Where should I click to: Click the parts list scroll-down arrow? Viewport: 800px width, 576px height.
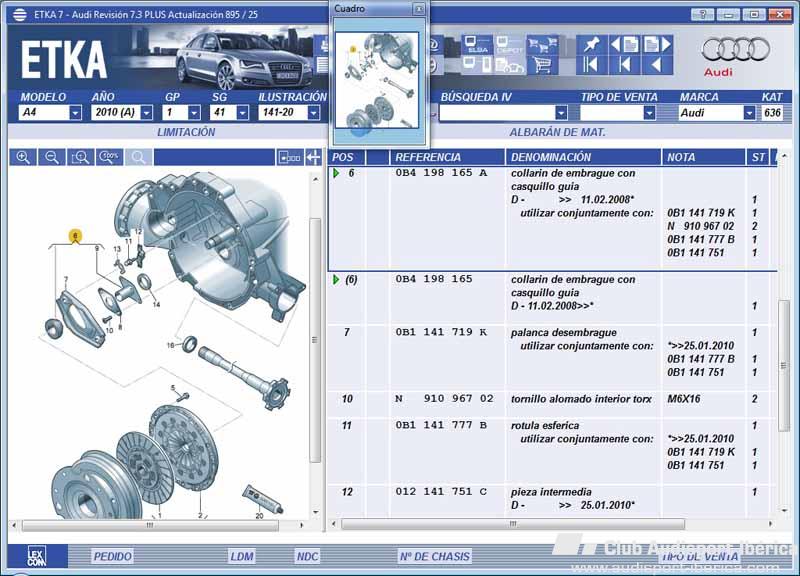click(x=784, y=510)
